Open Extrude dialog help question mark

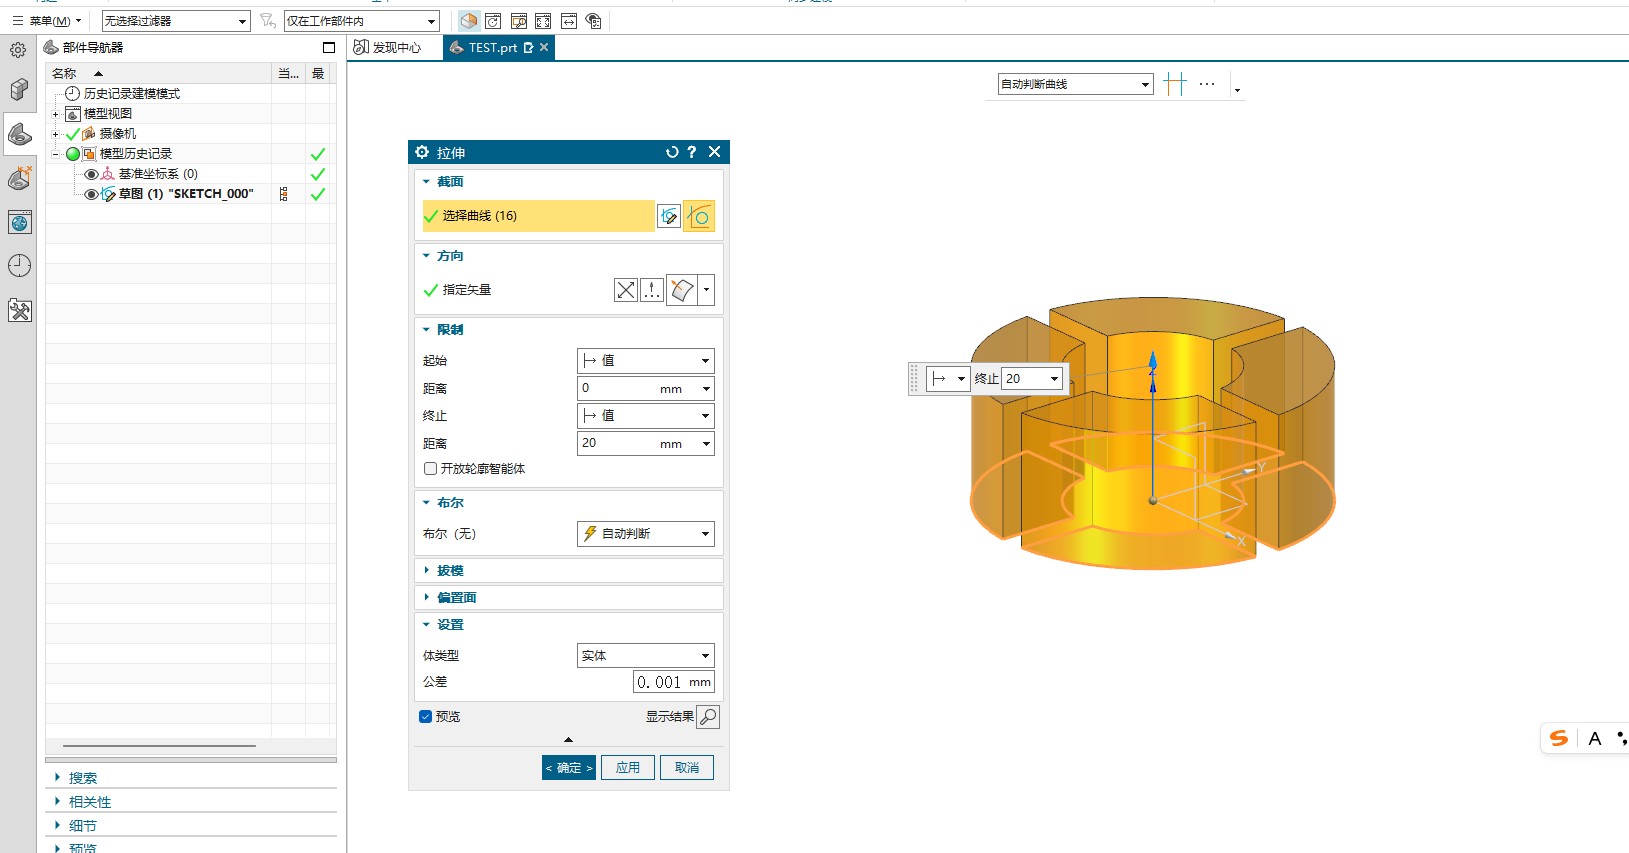[x=691, y=152]
